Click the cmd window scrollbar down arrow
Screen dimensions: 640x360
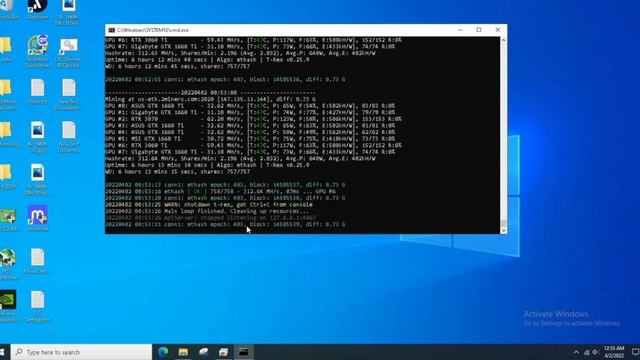(x=504, y=231)
